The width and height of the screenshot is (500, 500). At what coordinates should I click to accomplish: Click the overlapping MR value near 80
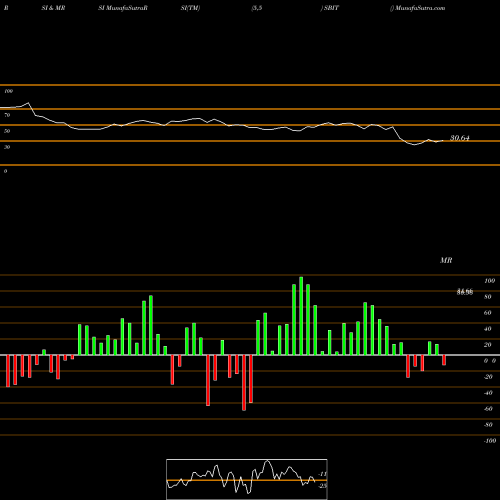point(465,292)
